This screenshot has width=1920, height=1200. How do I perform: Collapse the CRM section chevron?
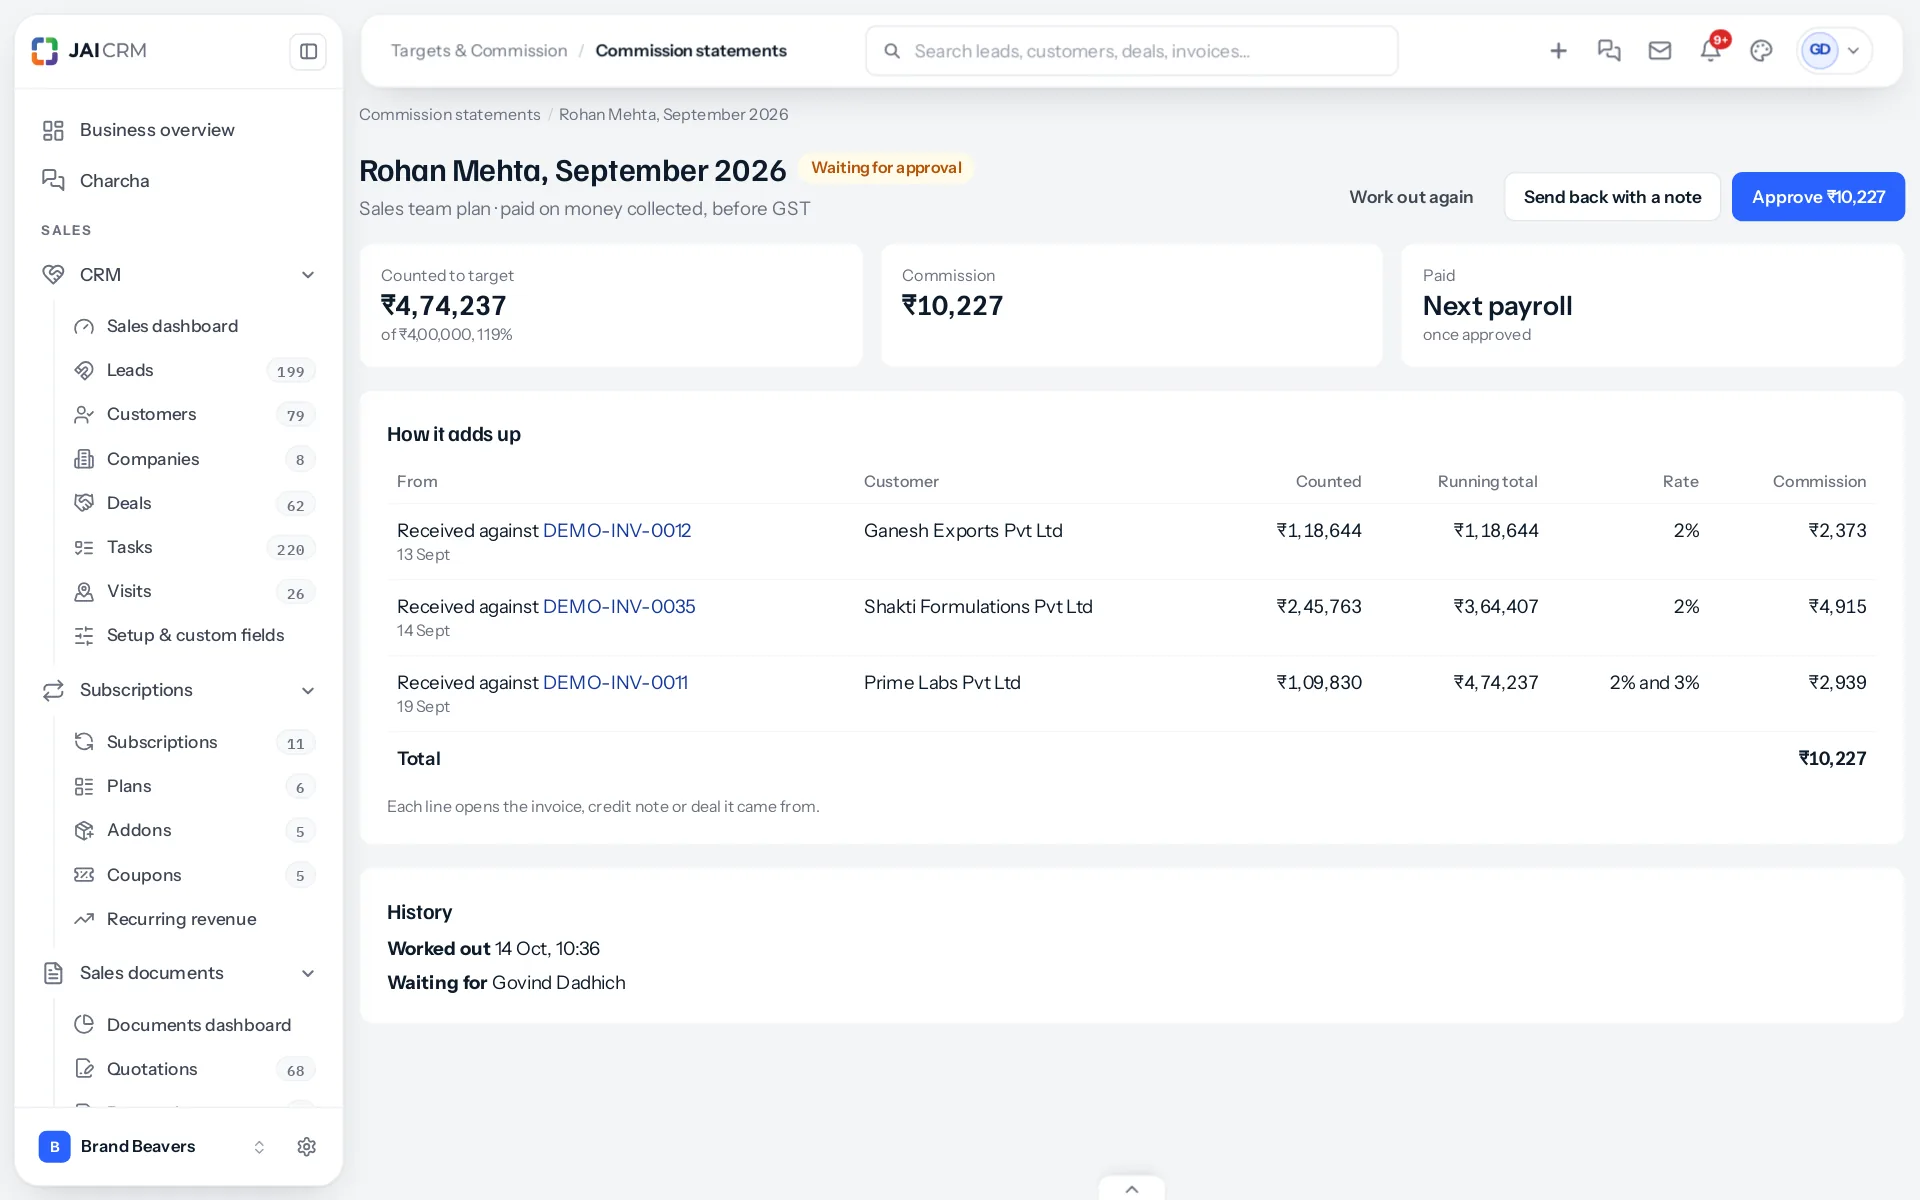click(308, 275)
